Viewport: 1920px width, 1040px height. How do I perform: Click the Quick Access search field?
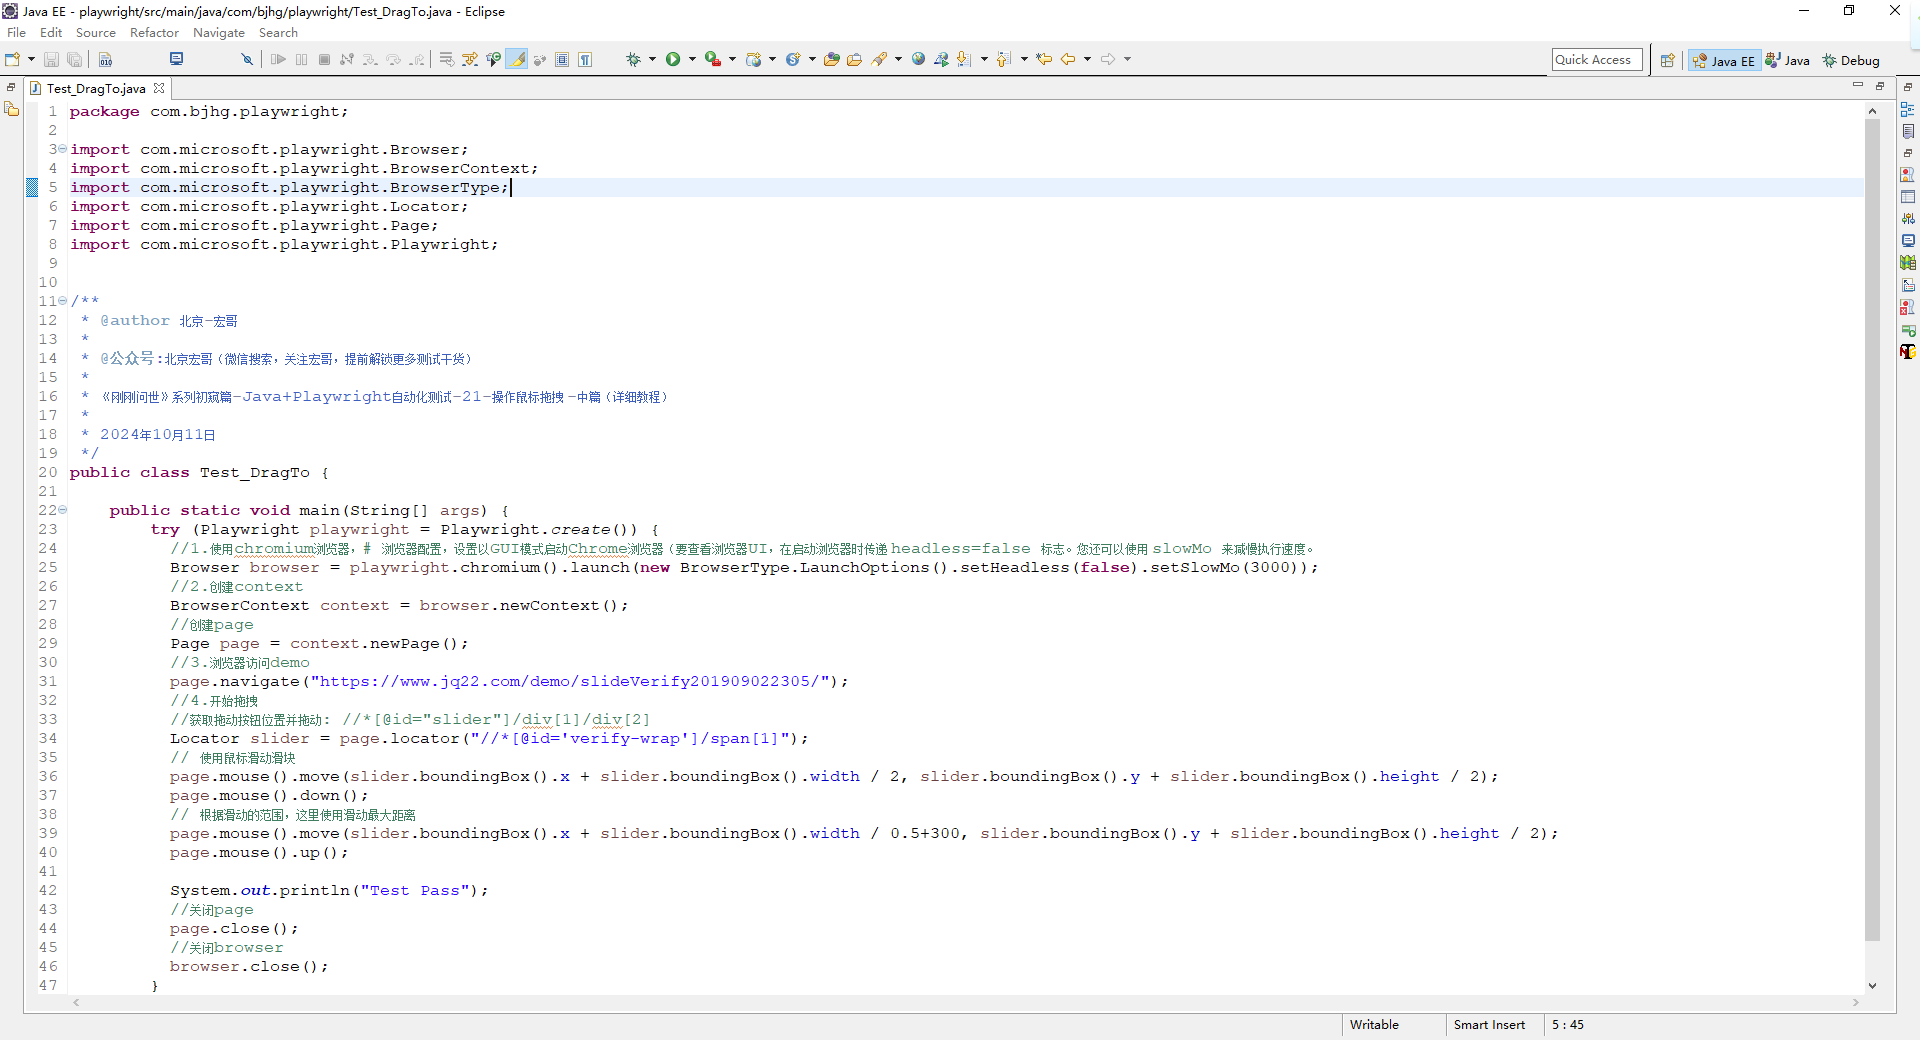pos(1596,60)
